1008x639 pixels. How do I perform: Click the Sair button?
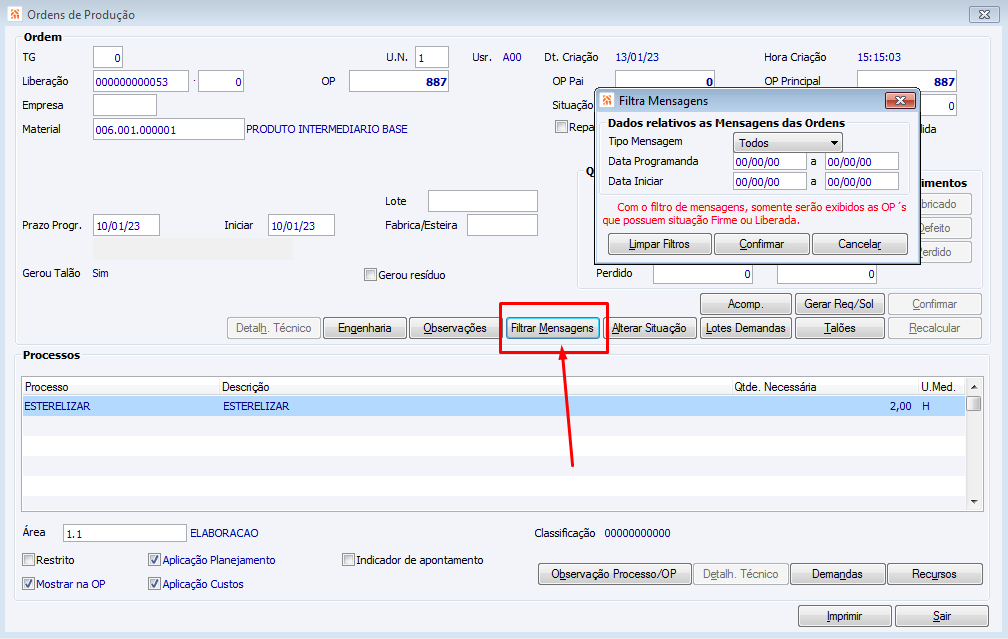942,616
